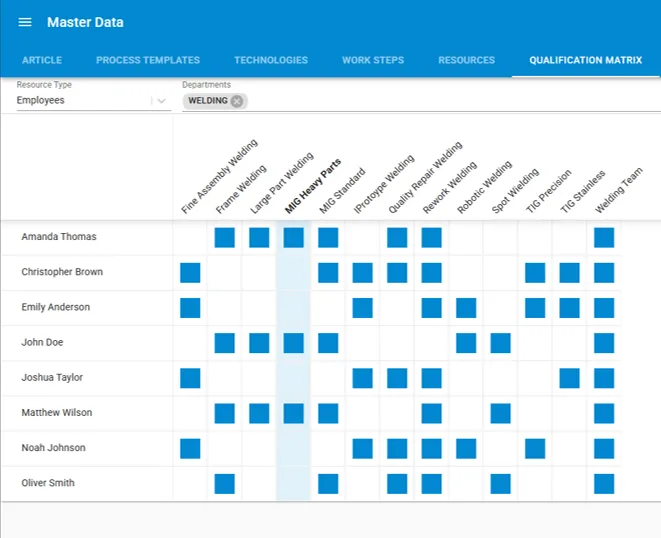Click the Oliver Smith row name
This screenshot has width=661, height=538.
click(x=48, y=483)
